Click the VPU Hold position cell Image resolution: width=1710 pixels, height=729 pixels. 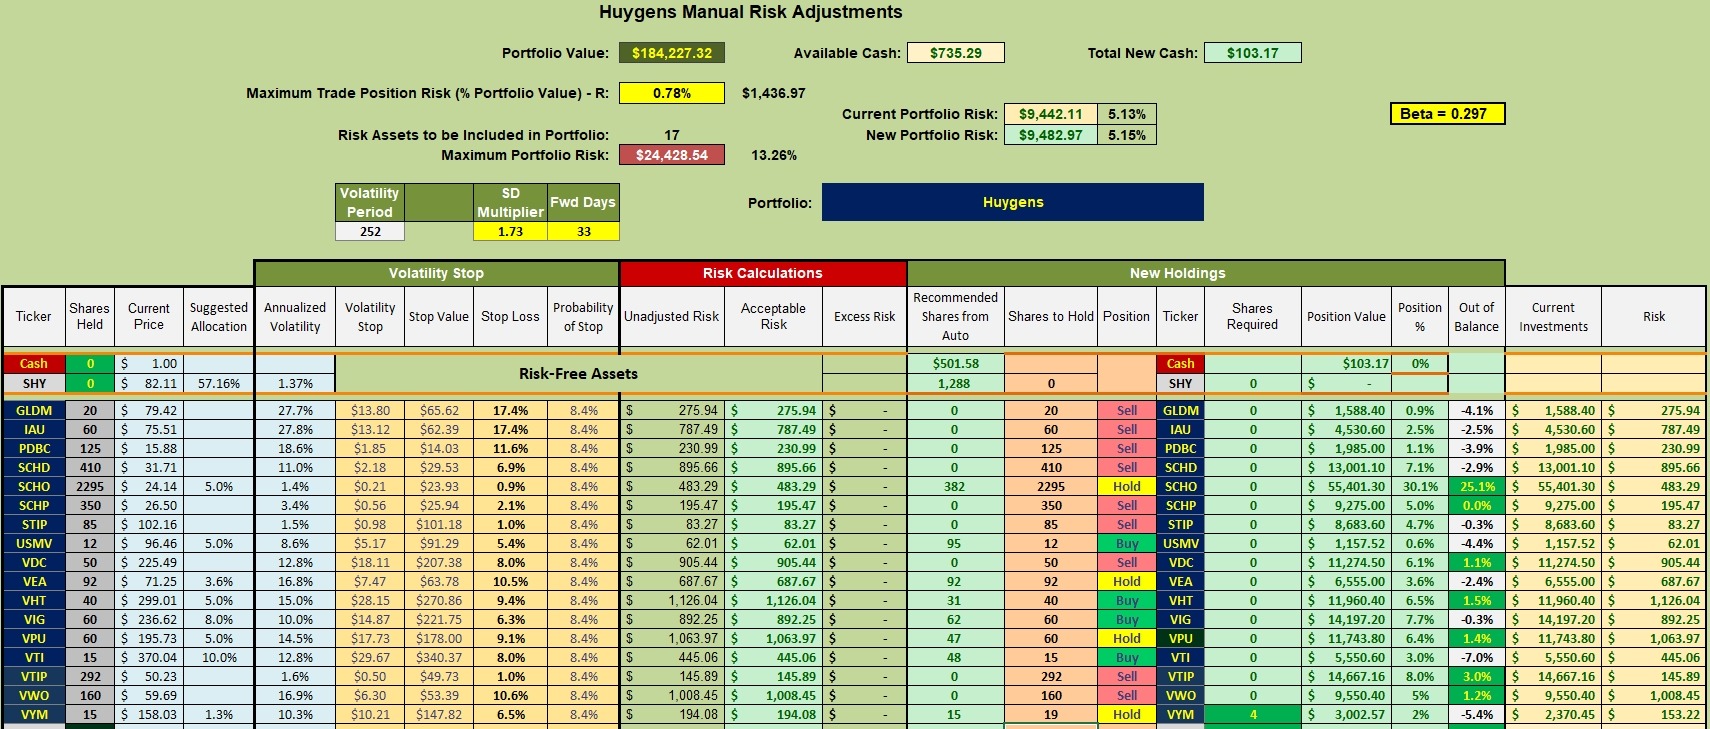[1127, 638]
